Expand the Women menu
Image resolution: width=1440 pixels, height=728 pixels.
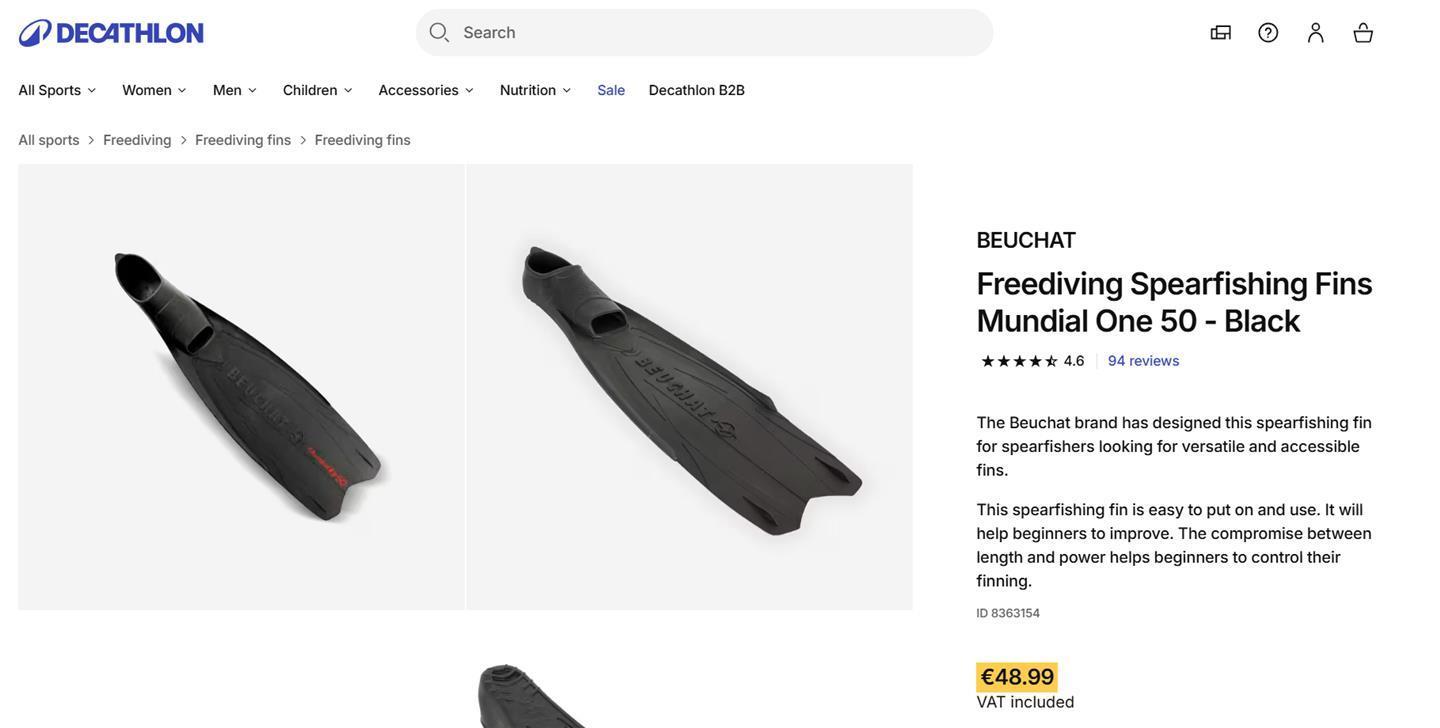[x=155, y=90]
